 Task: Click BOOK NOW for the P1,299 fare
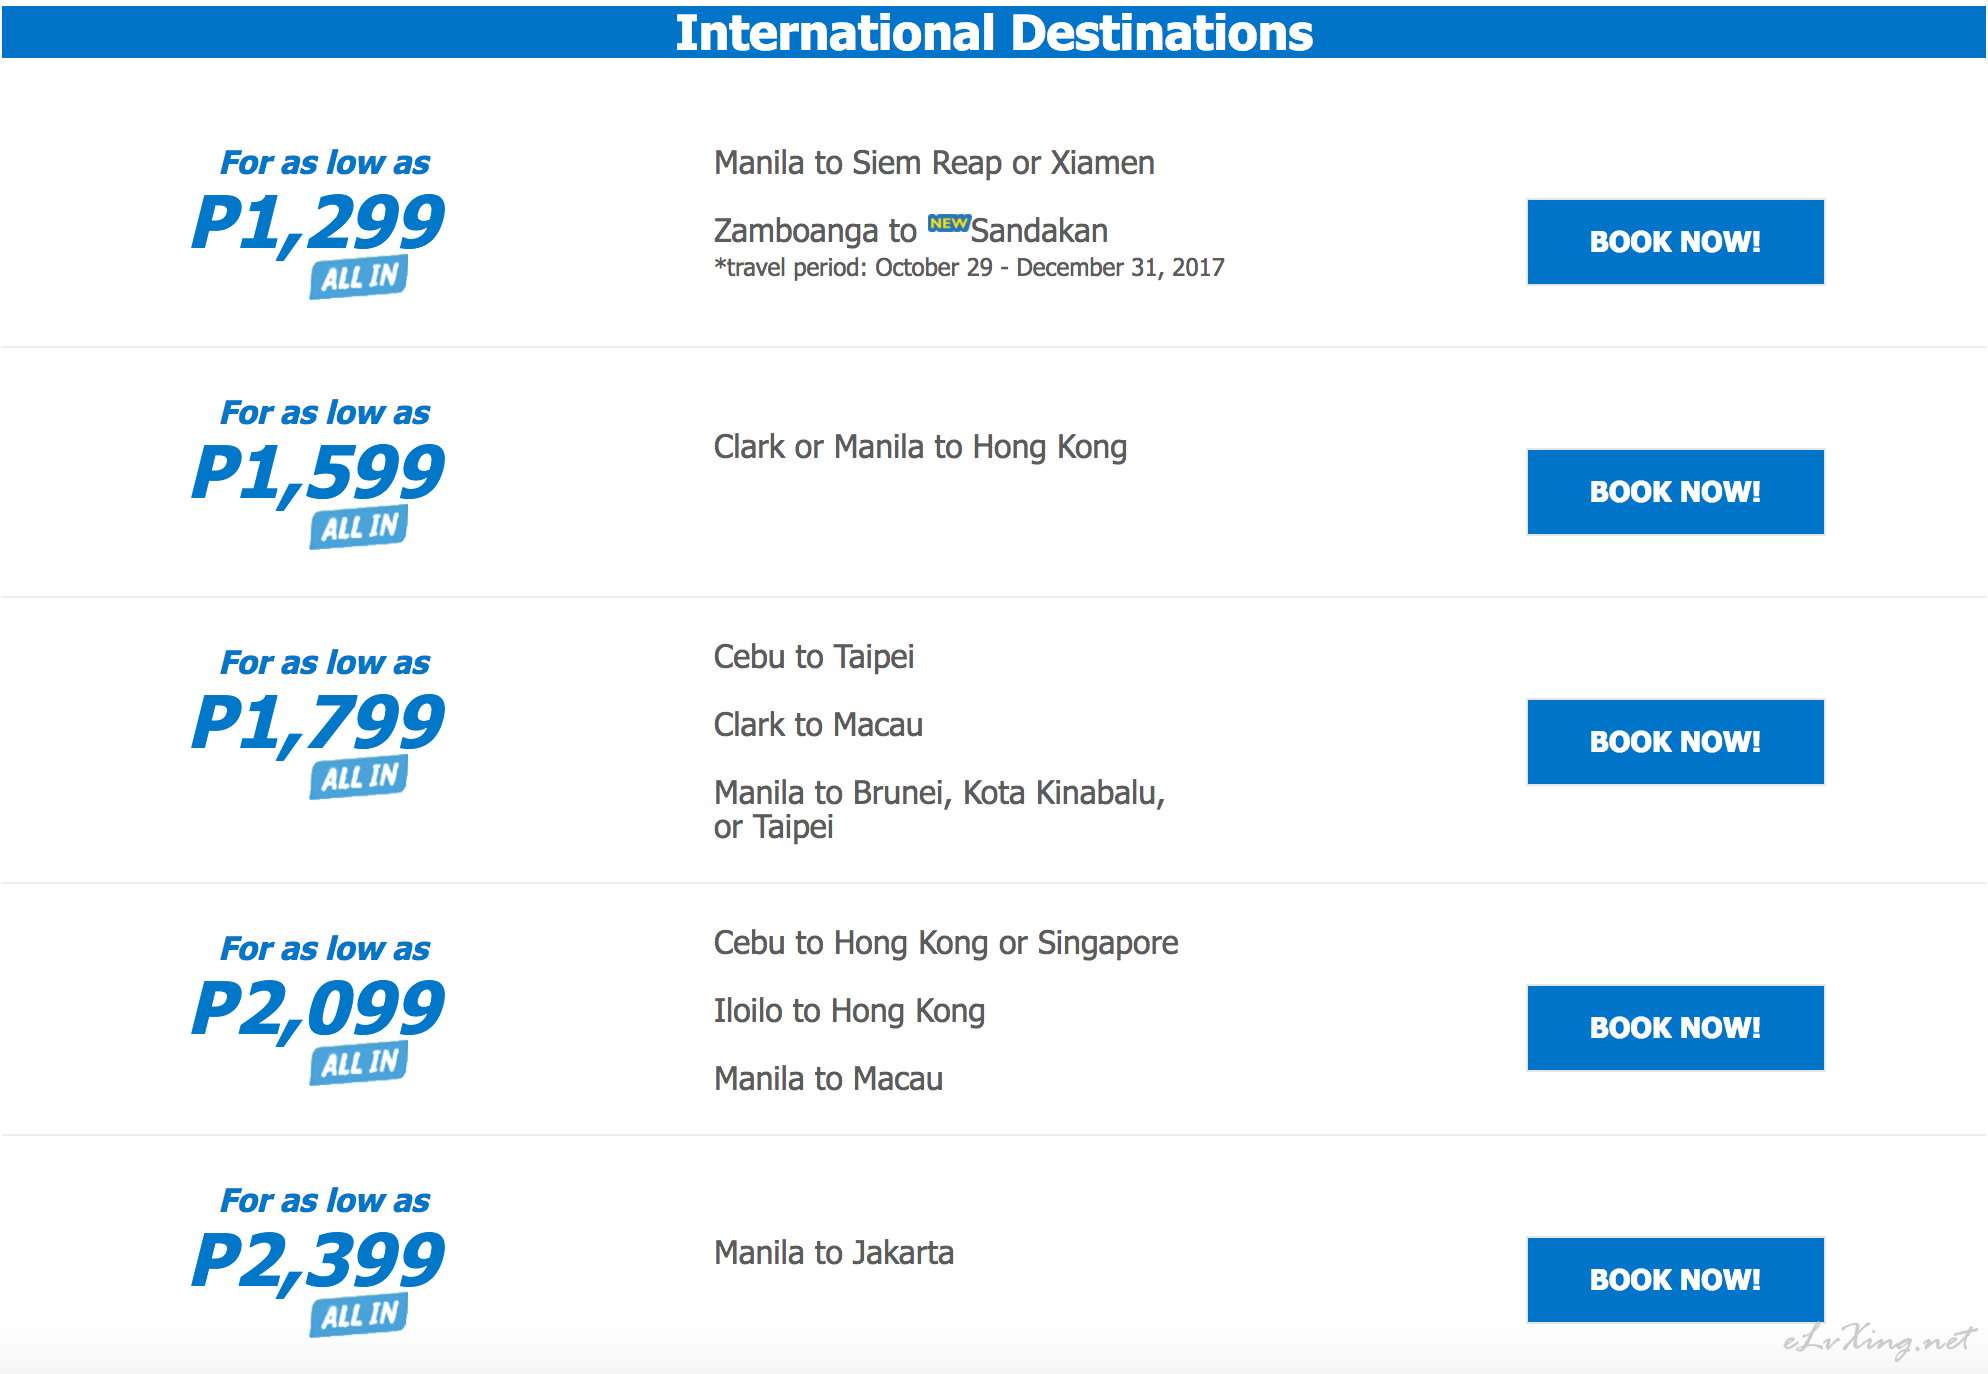(1675, 242)
